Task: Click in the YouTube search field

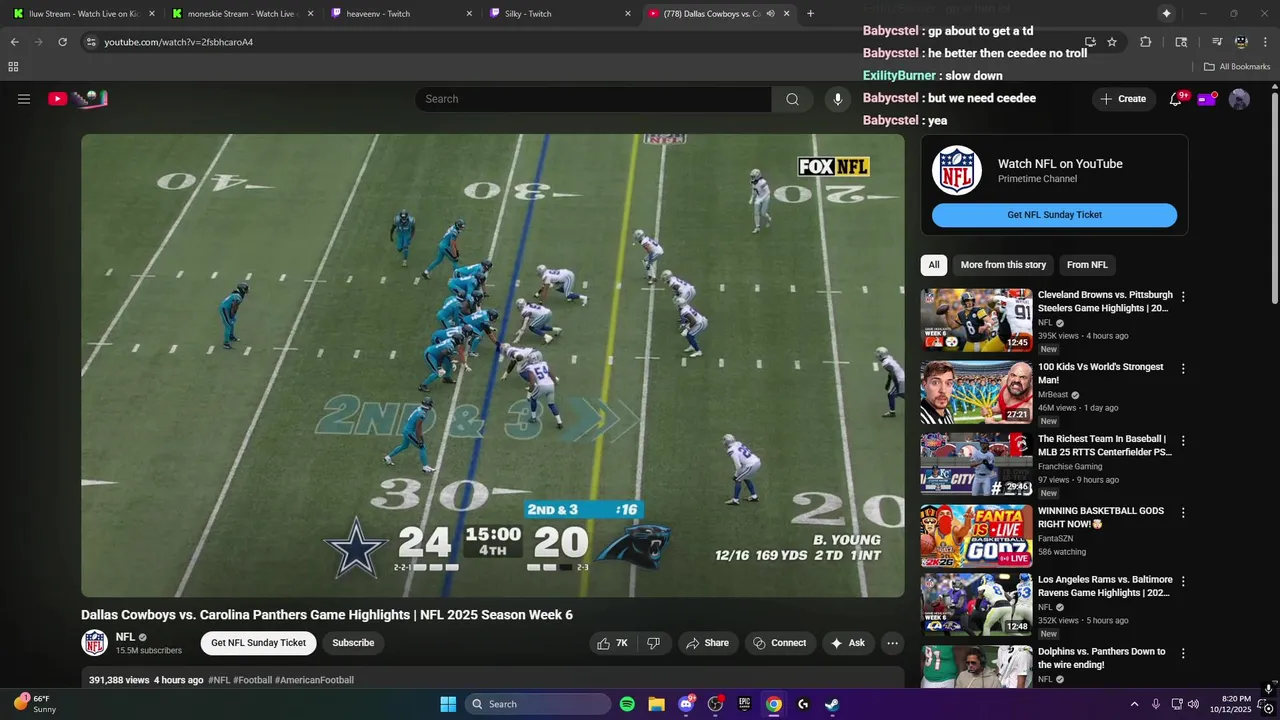Action: pyautogui.click(x=594, y=99)
